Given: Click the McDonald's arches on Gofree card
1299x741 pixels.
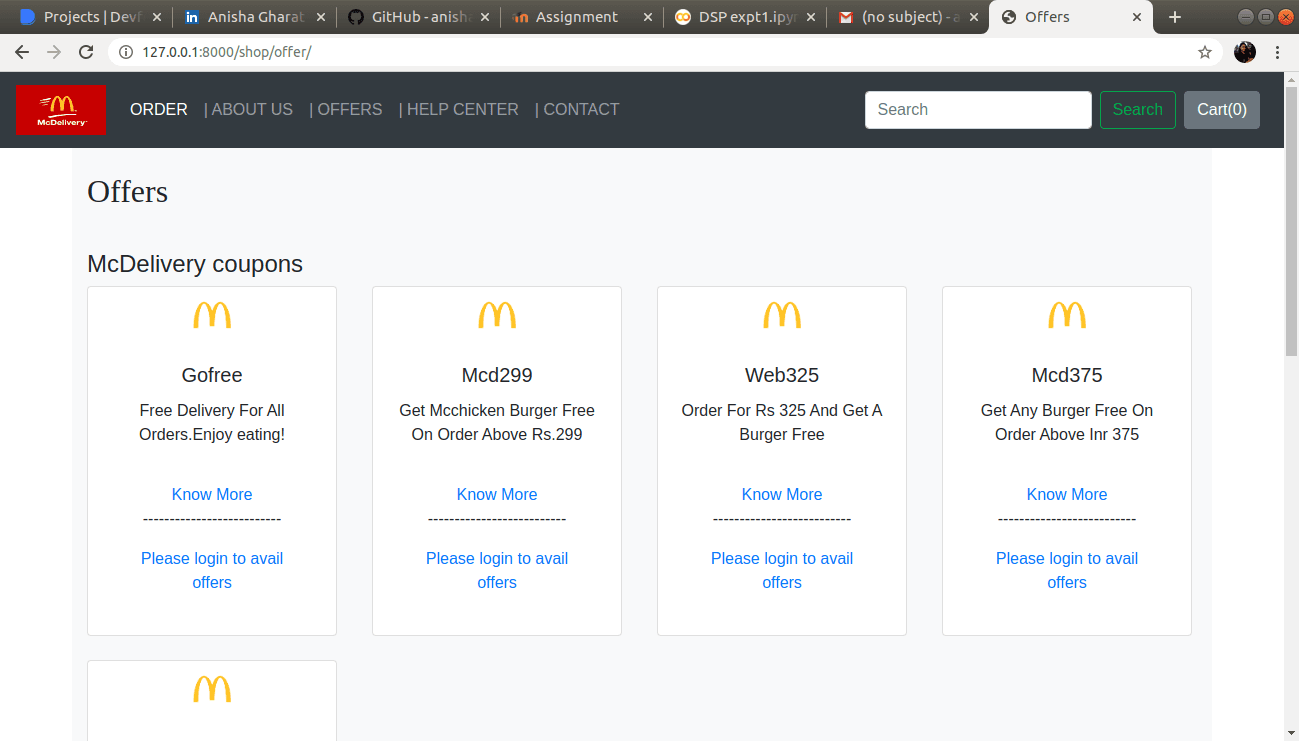Looking at the screenshot, I should [212, 315].
